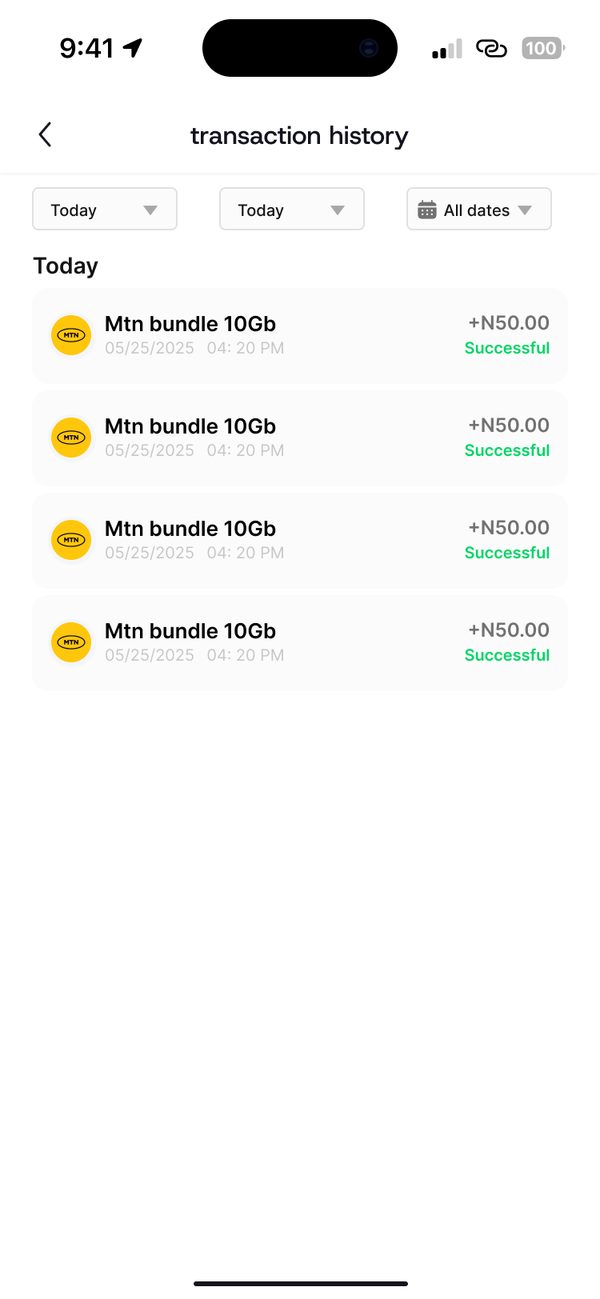Expand the All dates dropdown arrow
The image size is (600, 1299).
coord(525,210)
